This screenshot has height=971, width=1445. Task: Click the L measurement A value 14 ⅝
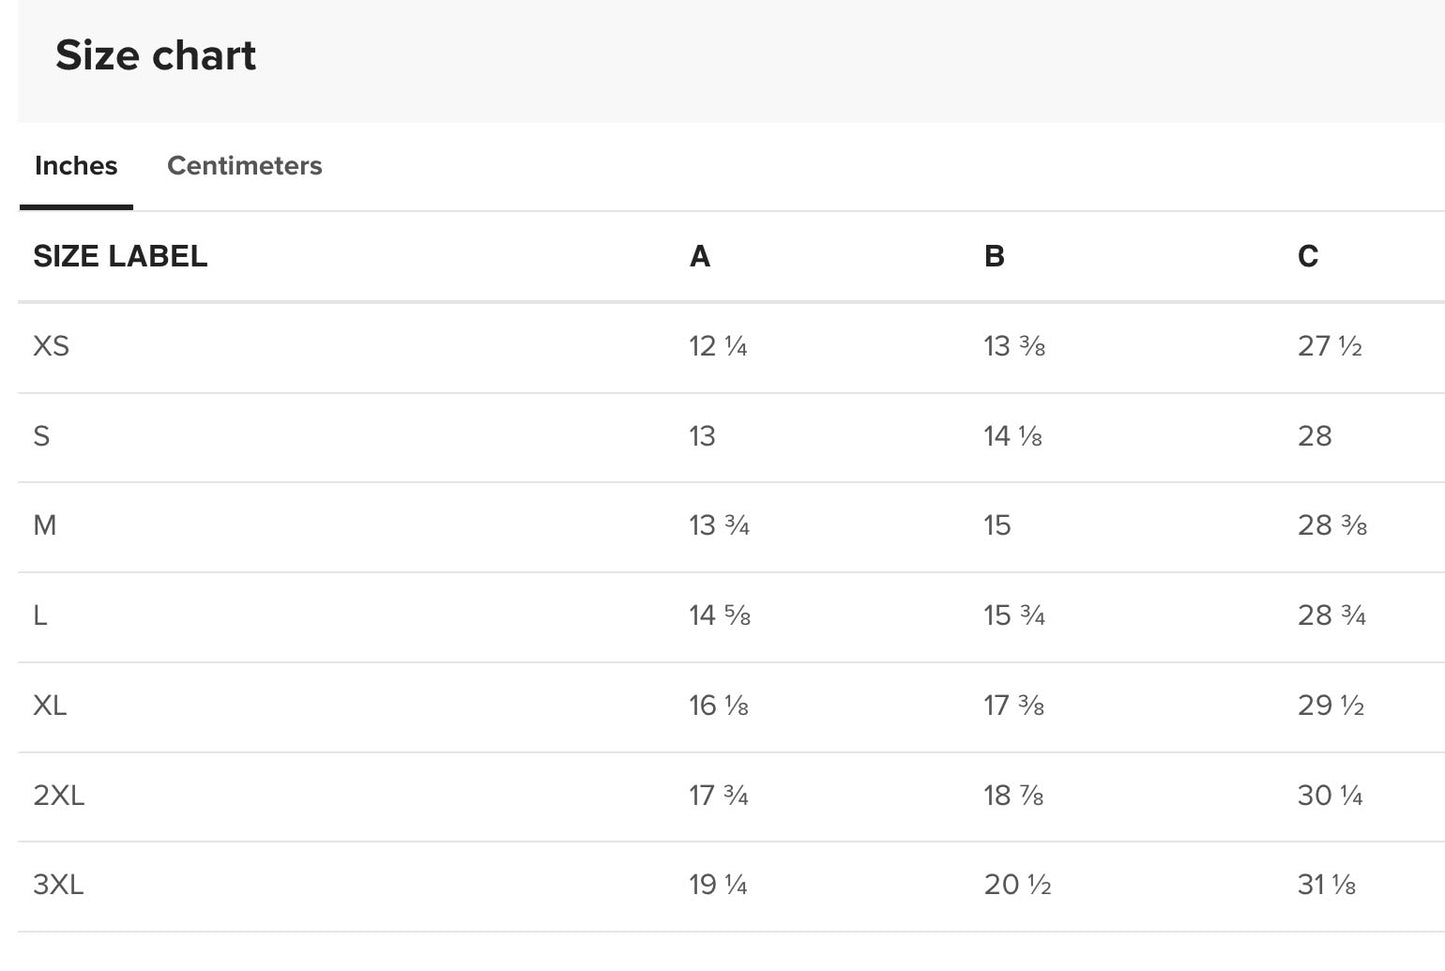(719, 616)
